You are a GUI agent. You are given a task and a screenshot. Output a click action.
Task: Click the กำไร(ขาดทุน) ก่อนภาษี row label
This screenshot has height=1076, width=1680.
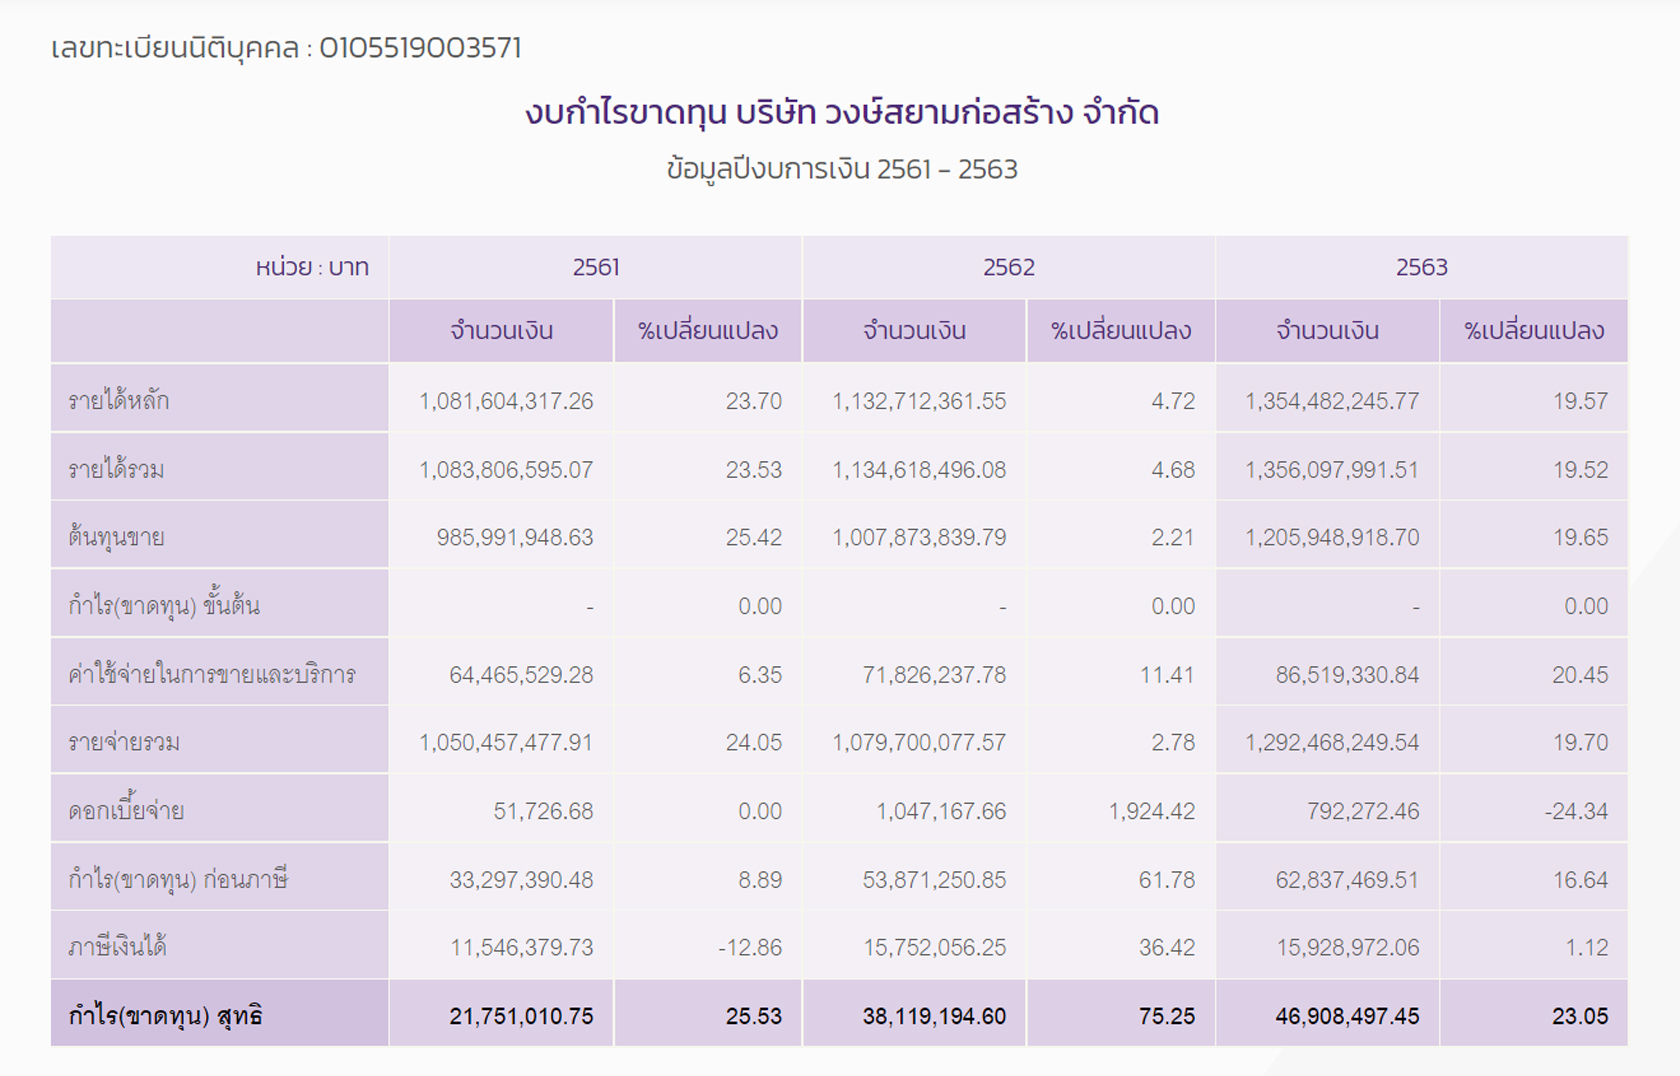pyautogui.click(x=178, y=880)
